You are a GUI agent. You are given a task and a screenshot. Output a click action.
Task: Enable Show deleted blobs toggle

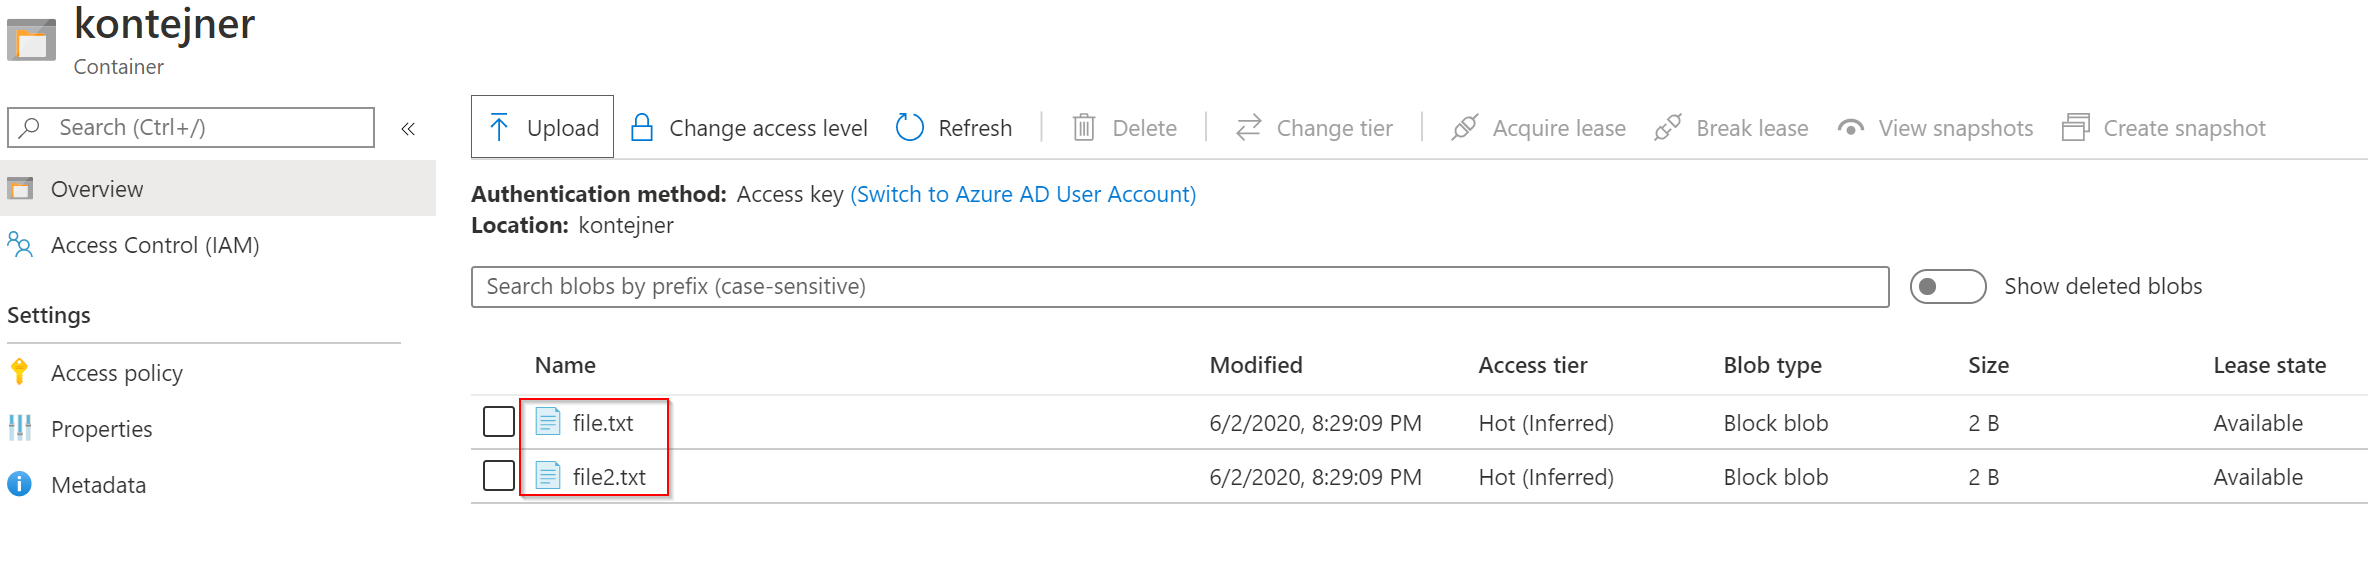pyautogui.click(x=1946, y=287)
